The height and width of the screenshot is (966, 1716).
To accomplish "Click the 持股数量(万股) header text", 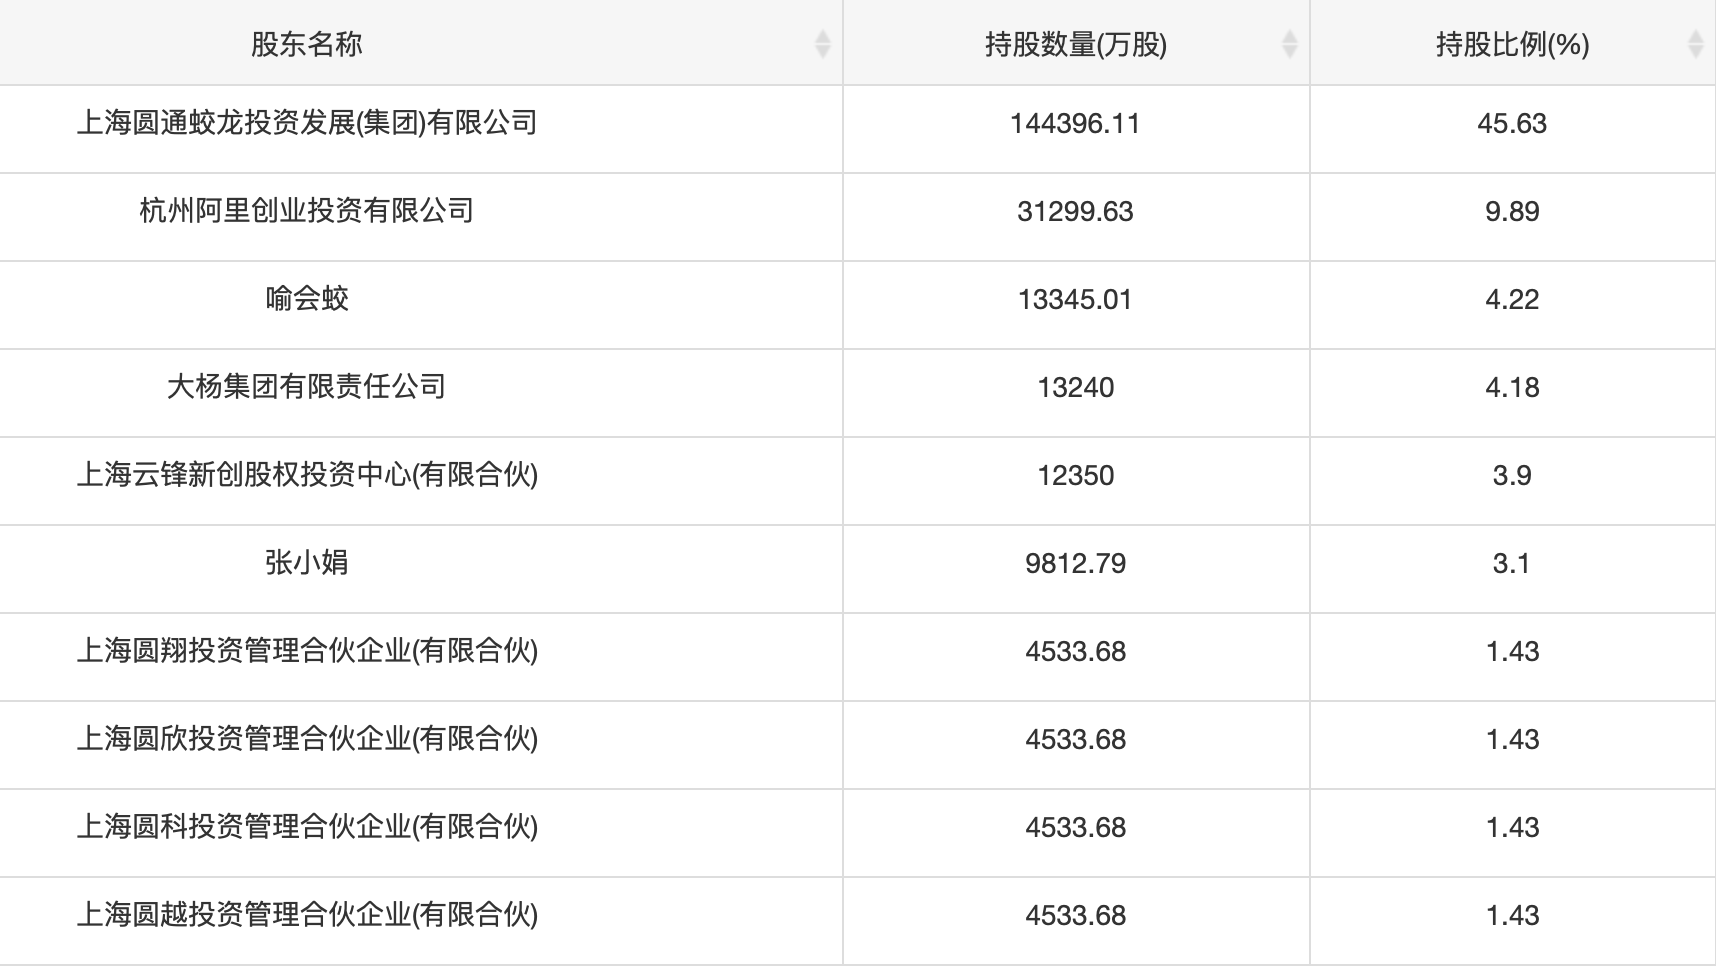I will pyautogui.click(x=1075, y=44).
